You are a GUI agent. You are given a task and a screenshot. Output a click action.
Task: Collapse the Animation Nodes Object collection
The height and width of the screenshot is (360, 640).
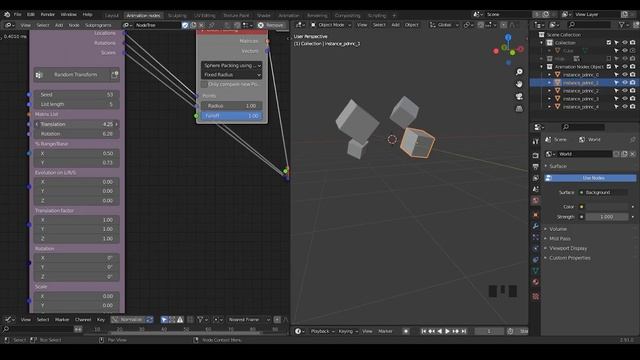[x=542, y=67]
